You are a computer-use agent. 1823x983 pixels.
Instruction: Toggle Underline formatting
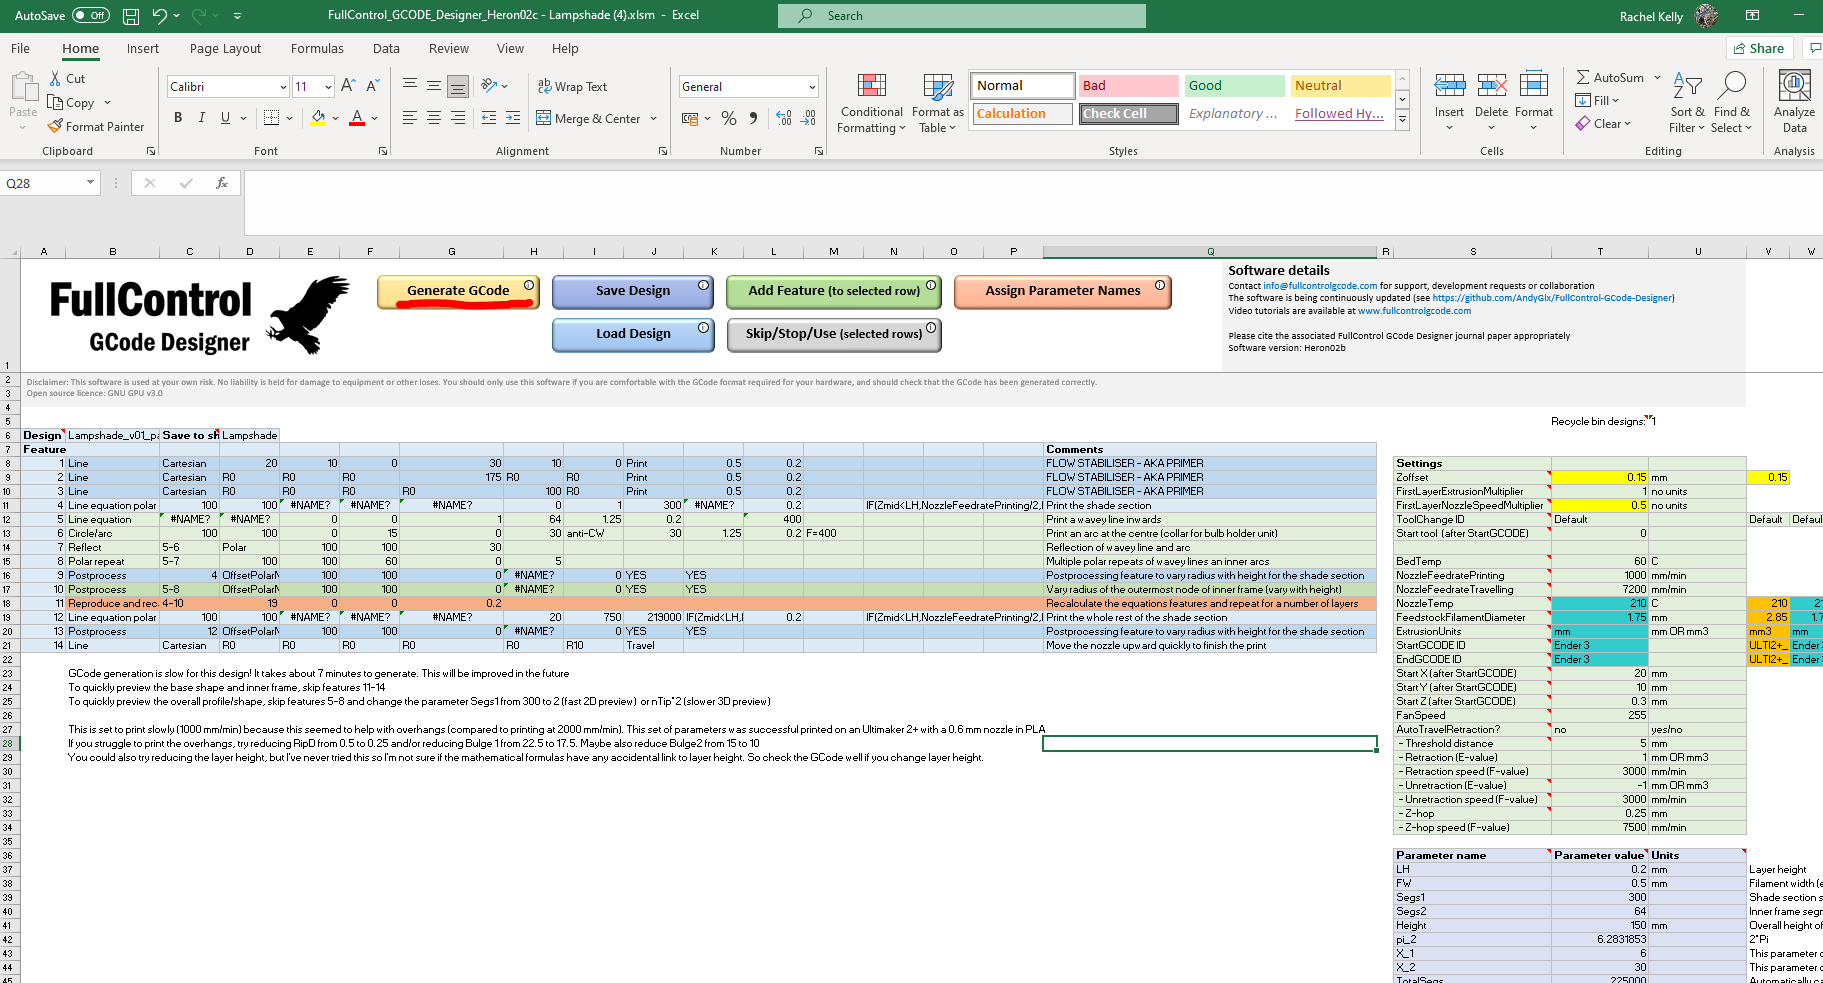225,118
